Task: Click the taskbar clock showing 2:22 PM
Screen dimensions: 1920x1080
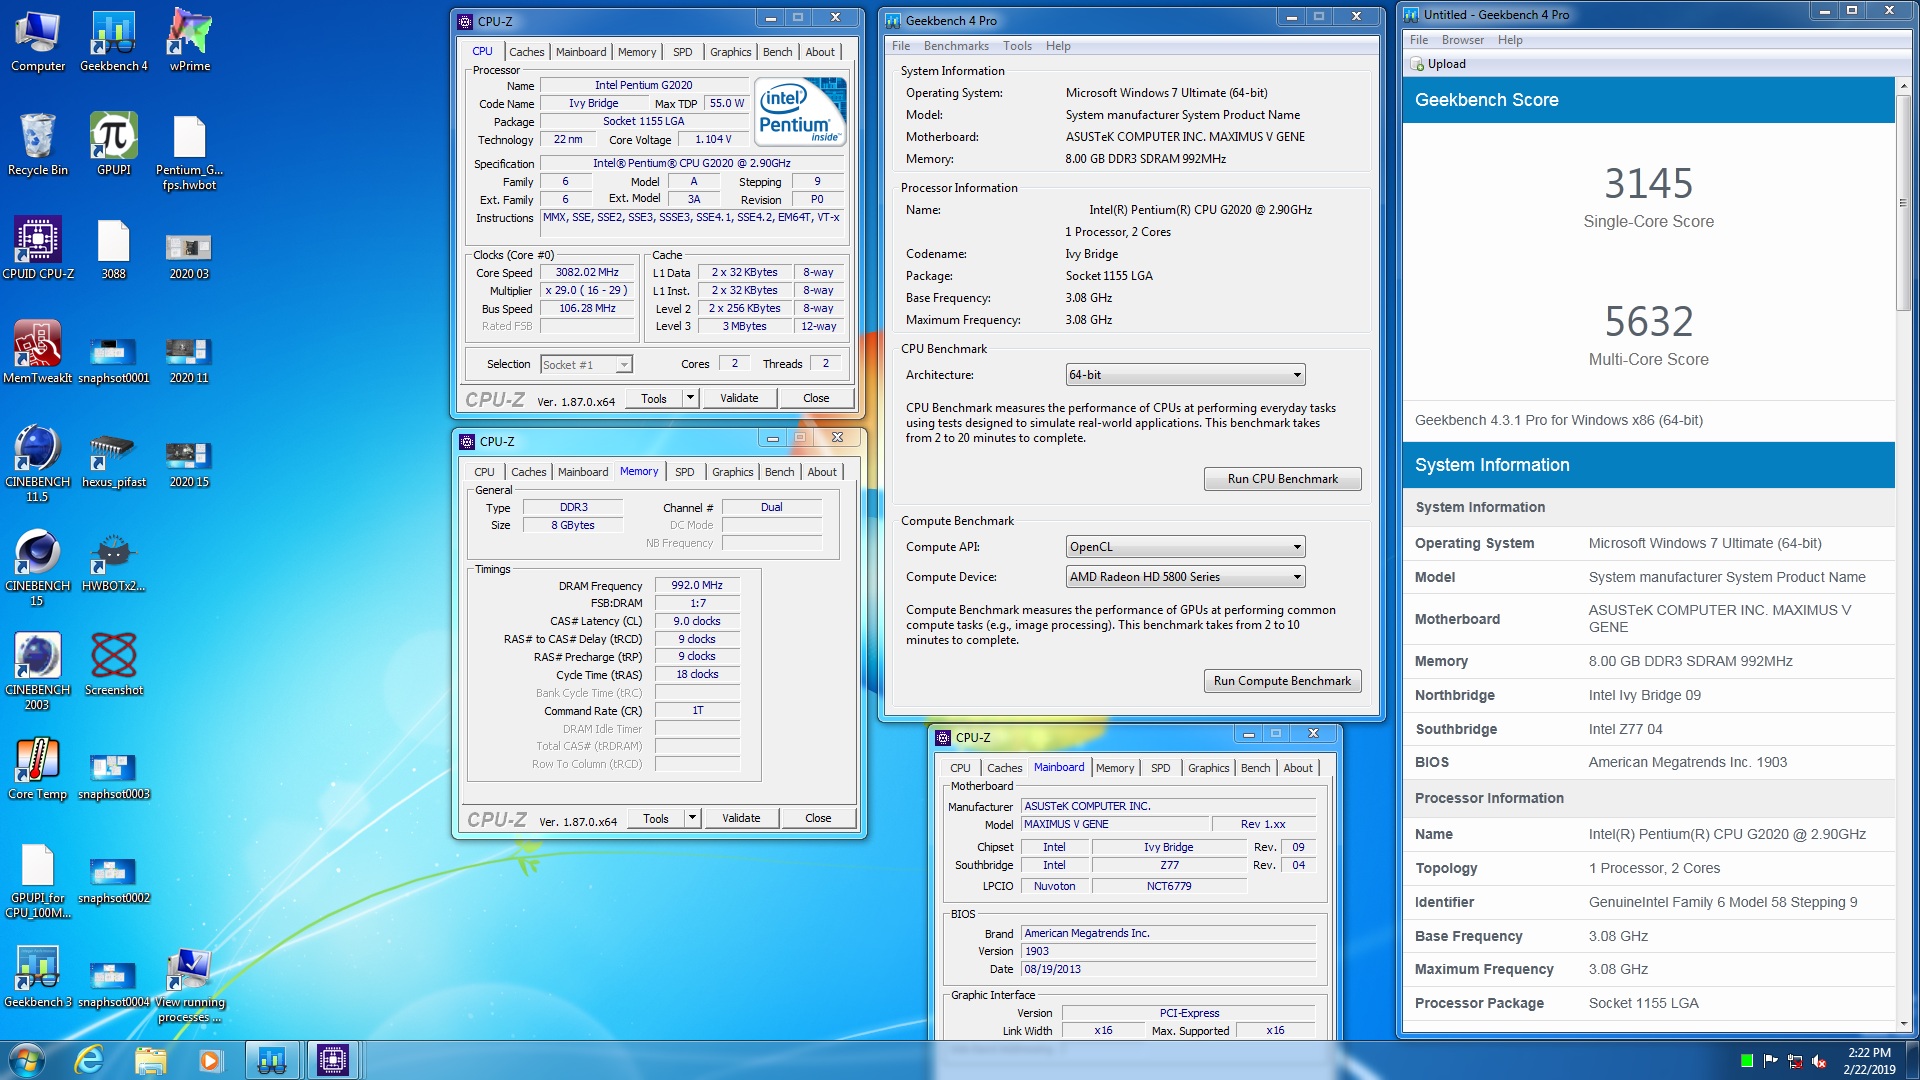Action: click(1869, 1061)
